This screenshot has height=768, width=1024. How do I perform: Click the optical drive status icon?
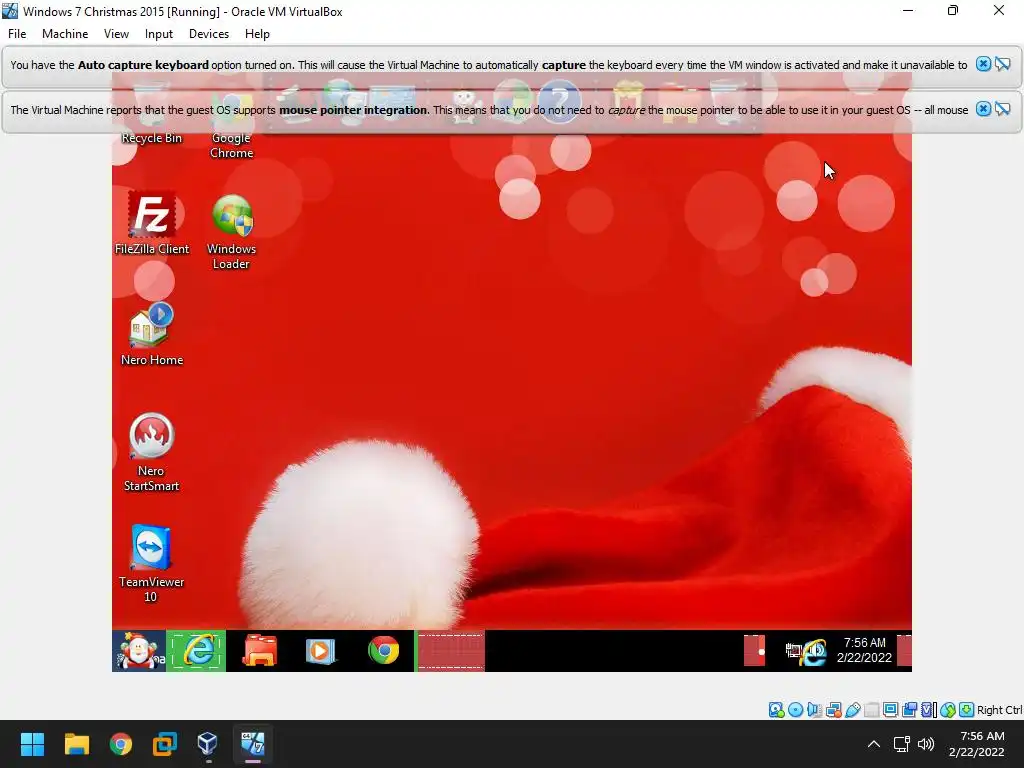point(795,709)
